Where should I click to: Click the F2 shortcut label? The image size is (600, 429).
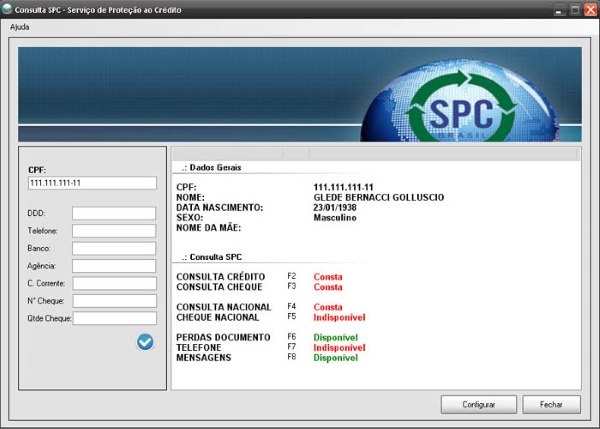point(292,276)
